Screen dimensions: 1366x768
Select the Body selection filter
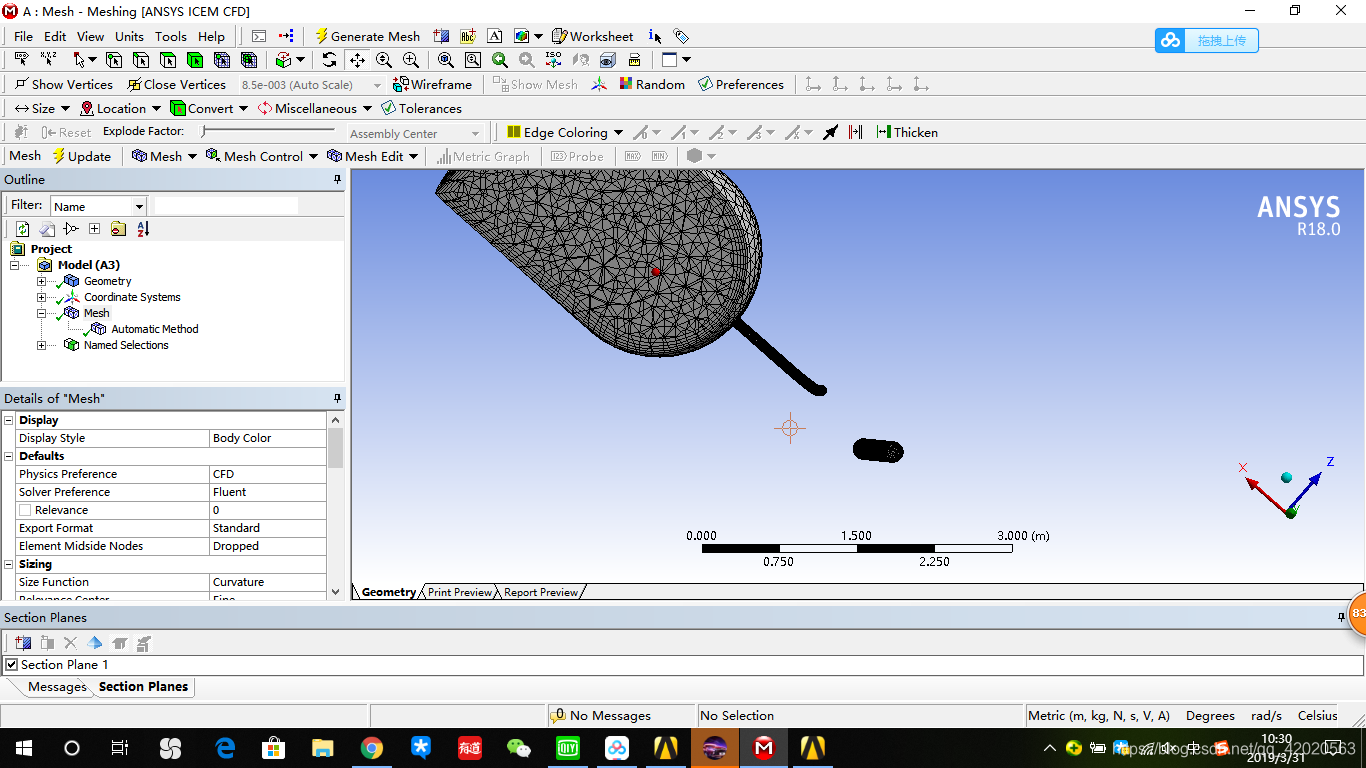[x=195, y=60]
